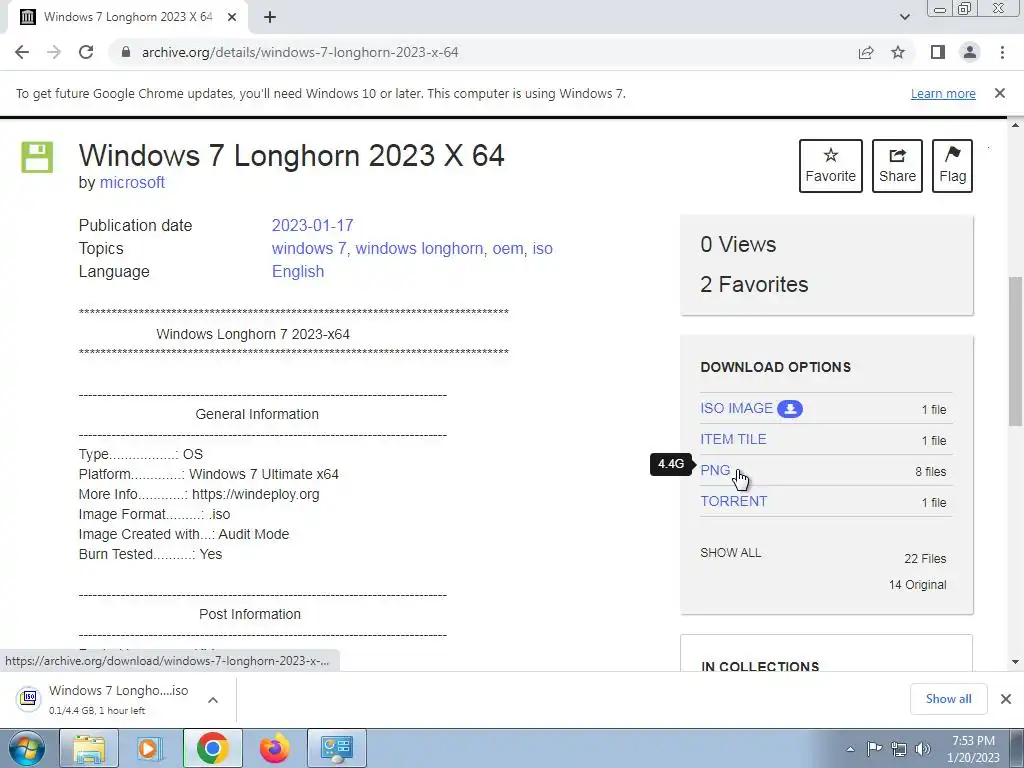Viewport: 1024px width, 768px height.
Task: Open the Learn more link about Chrome updates
Action: (943, 93)
